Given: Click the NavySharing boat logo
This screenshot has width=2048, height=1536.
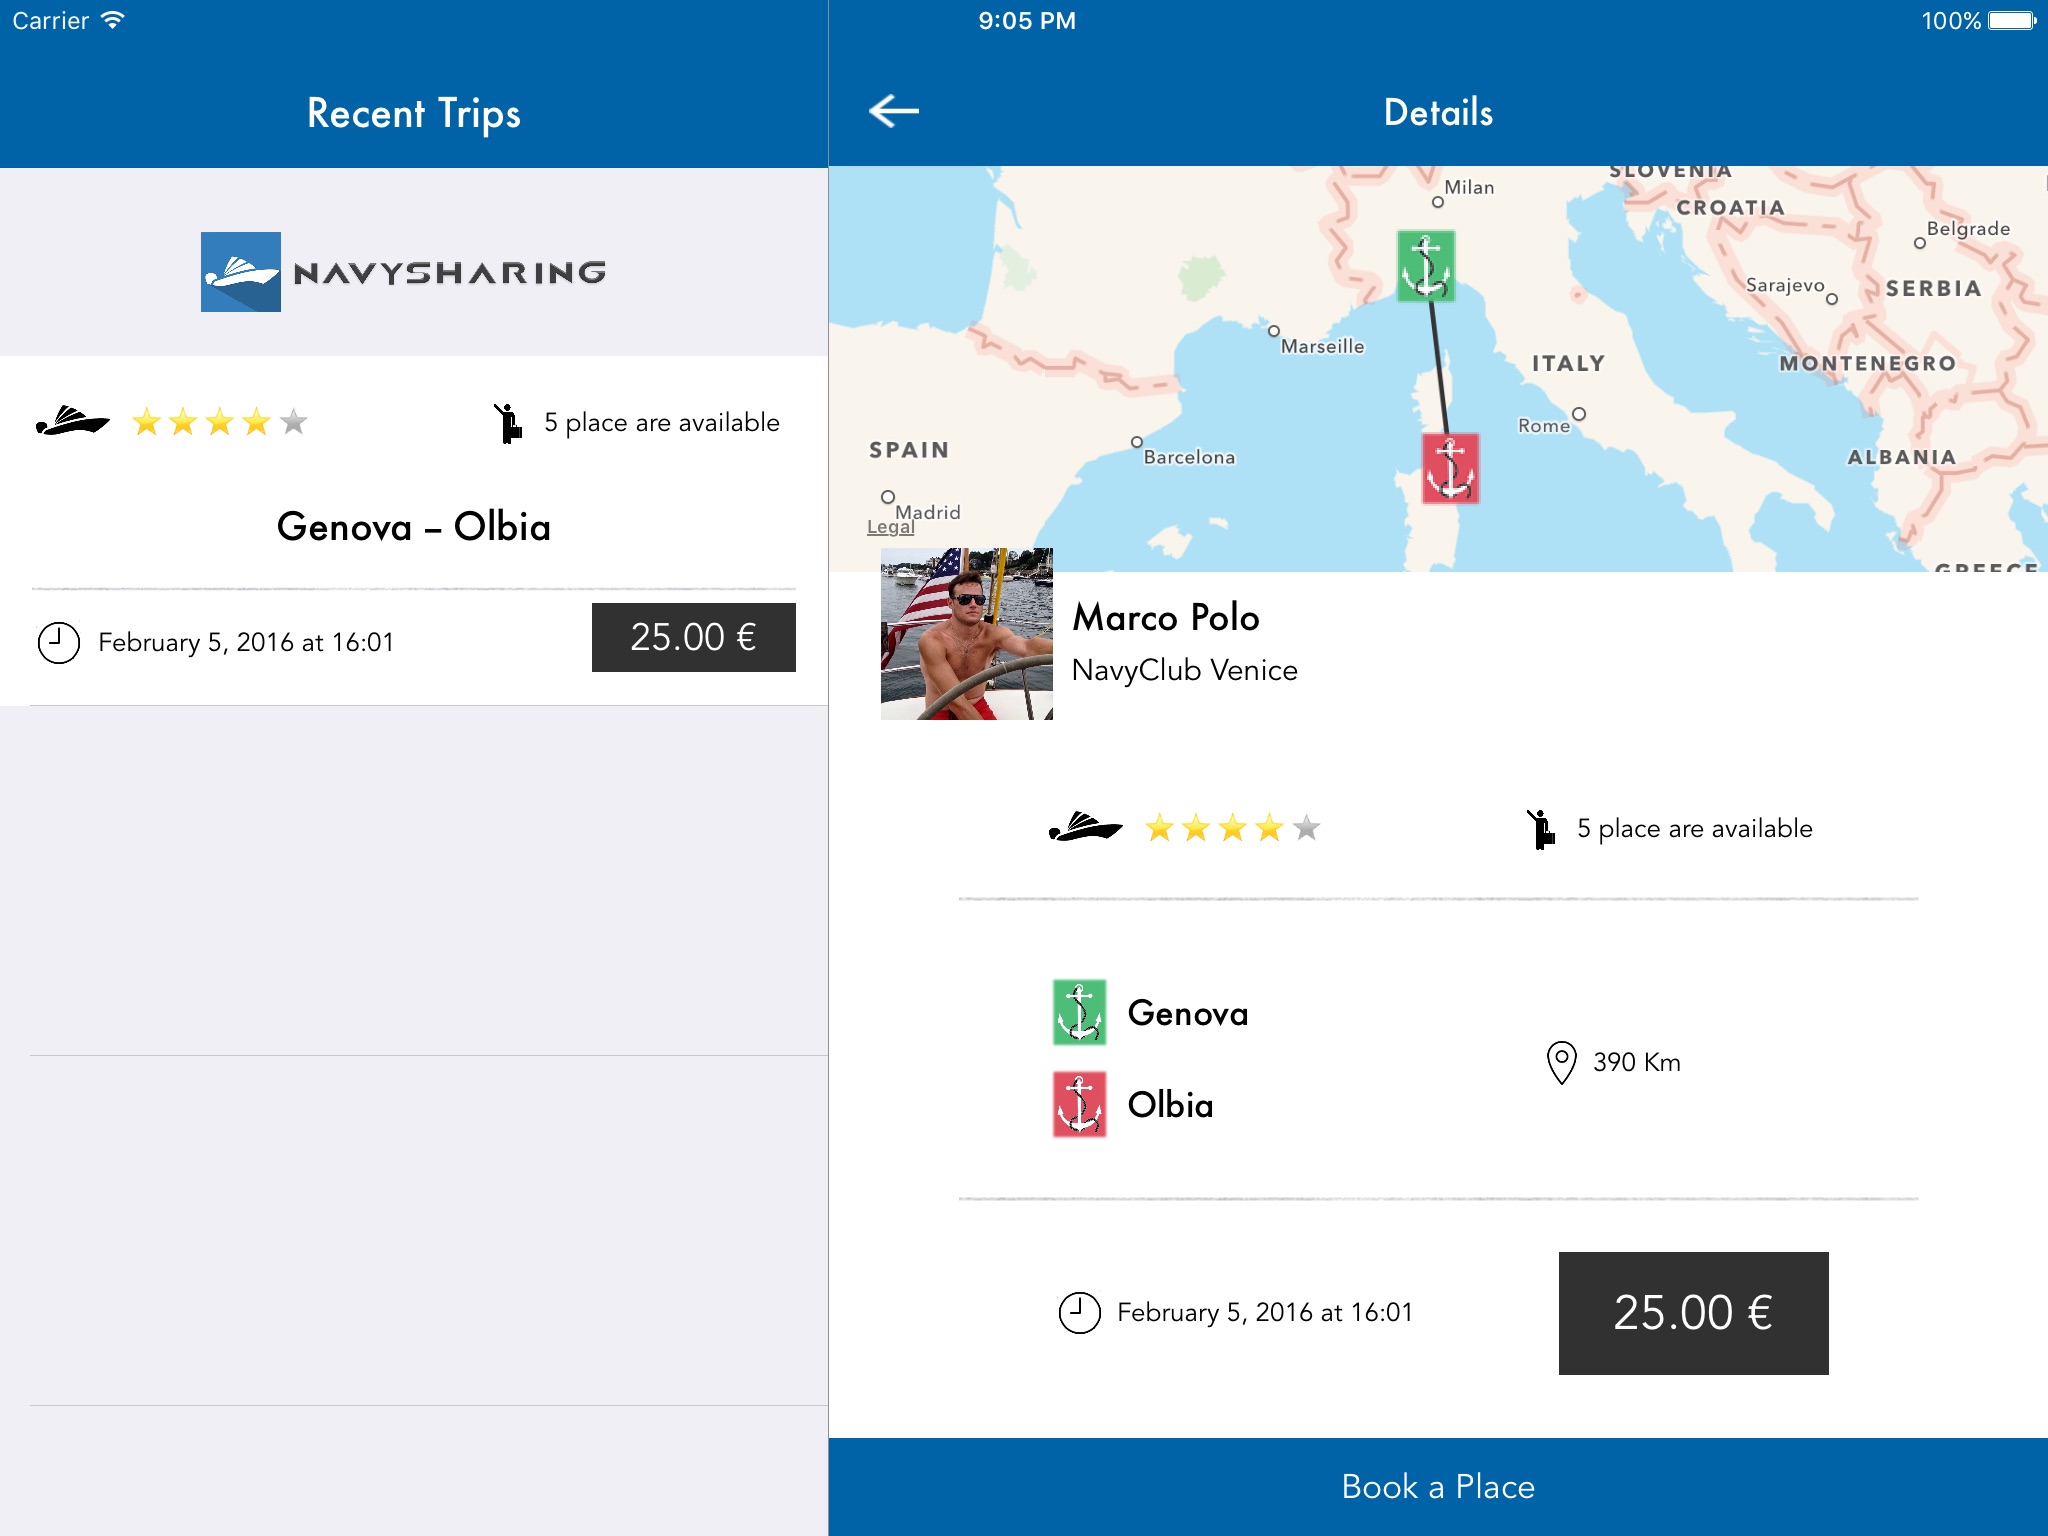Looking at the screenshot, I should click(x=241, y=272).
